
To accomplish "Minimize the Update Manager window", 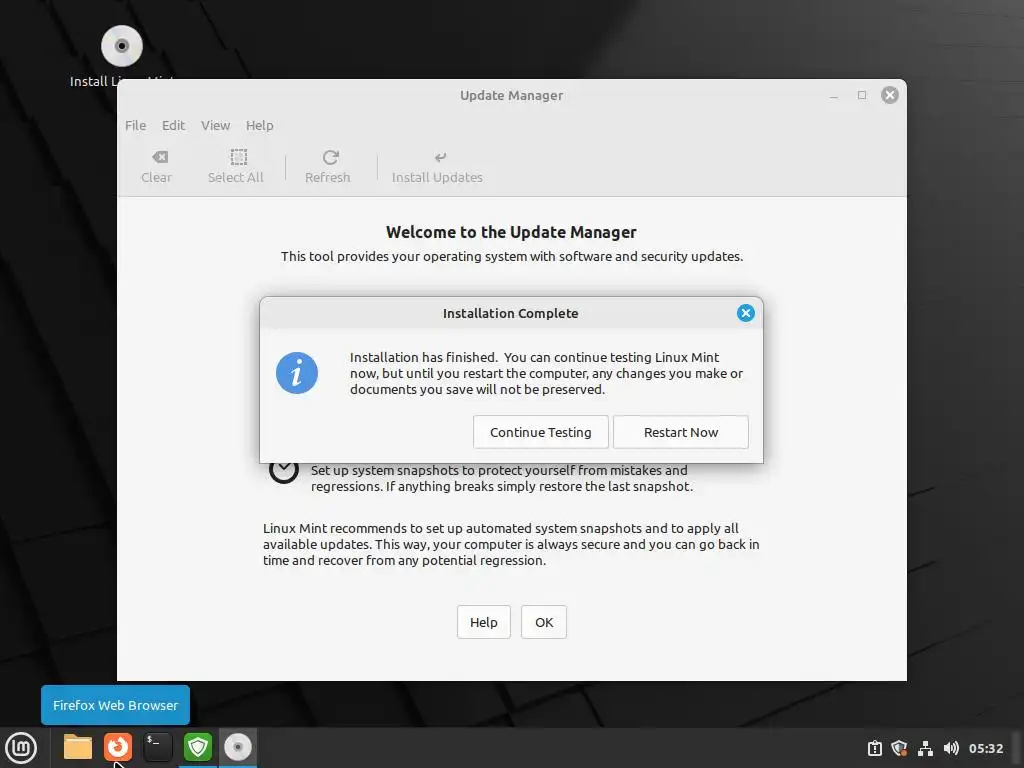I will tap(834, 96).
